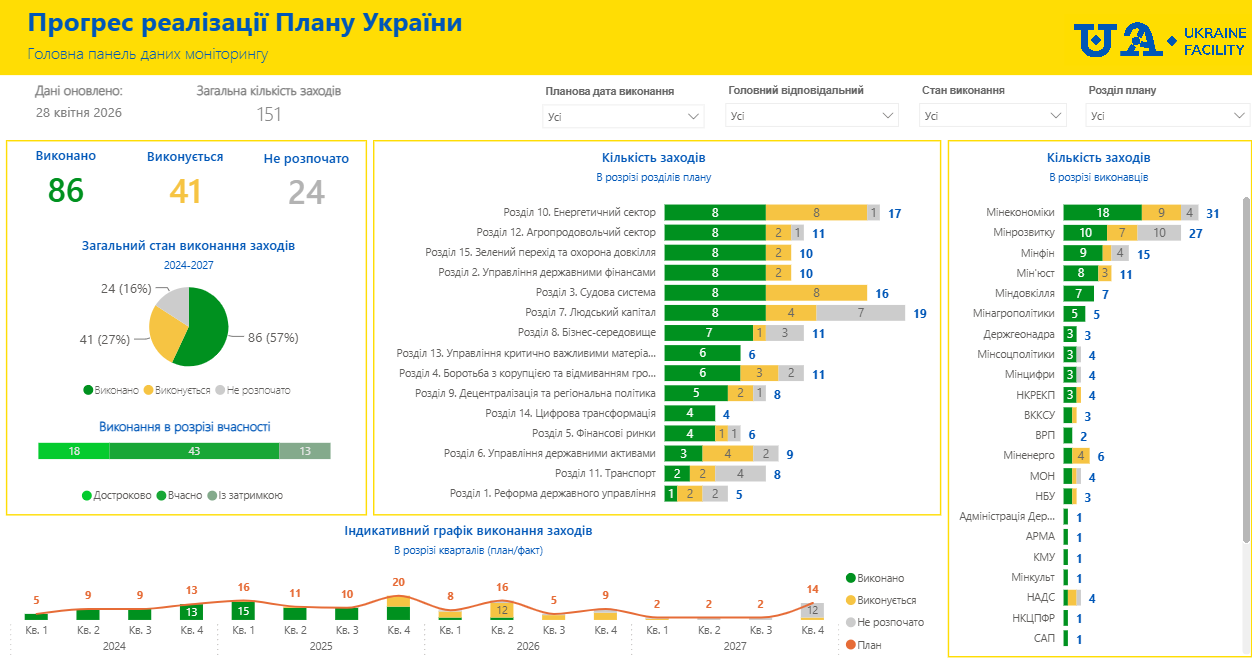Image resolution: width=1252 pixels, height=661 pixels.
Task: Click the Виконується card value 41
Action: click(x=185, y=190)
